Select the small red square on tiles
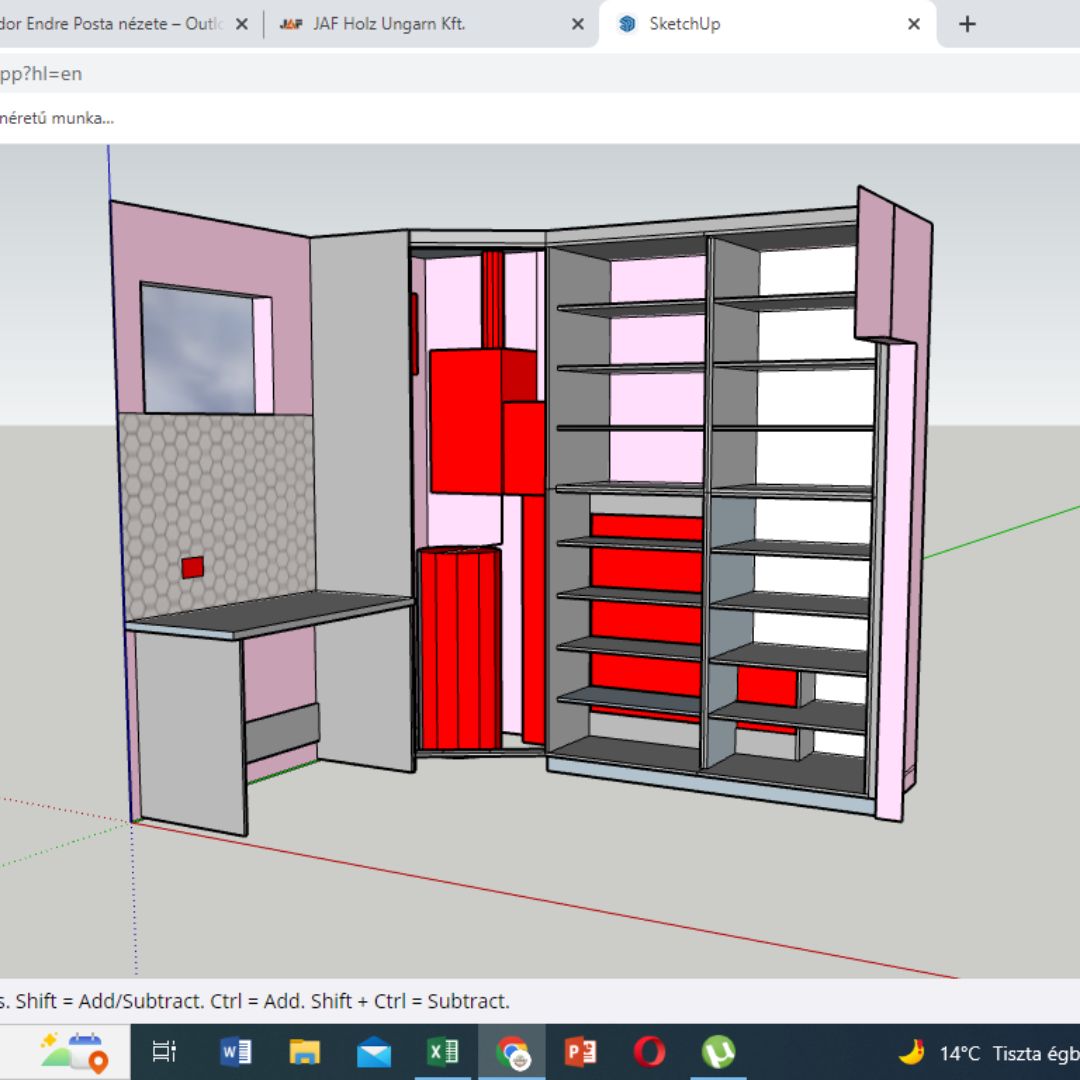The image size is (1080, 1080). pyautogui.click(x=193, y=568)
